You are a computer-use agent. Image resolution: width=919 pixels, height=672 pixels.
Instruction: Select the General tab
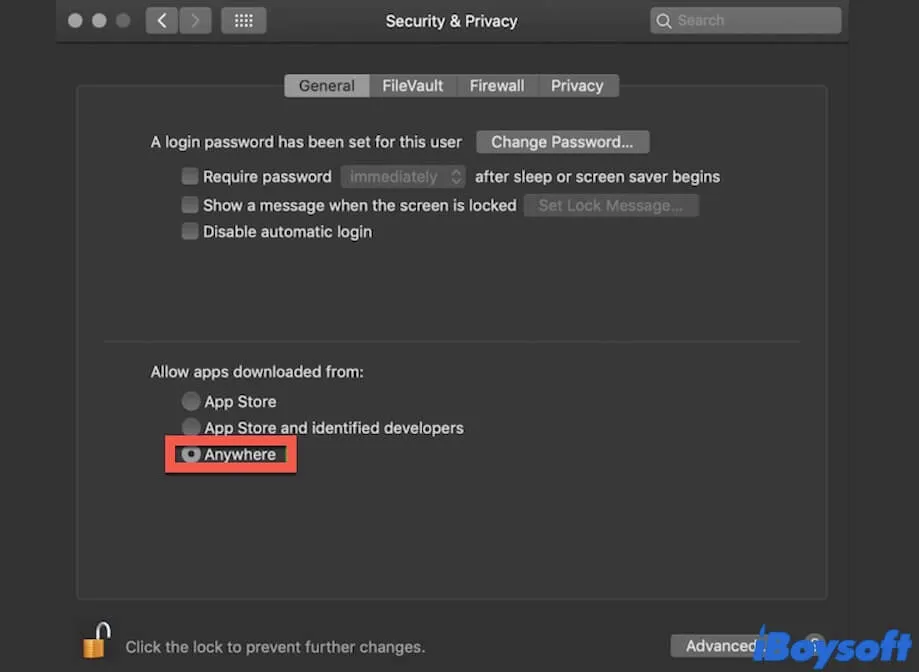click(326, 86)
